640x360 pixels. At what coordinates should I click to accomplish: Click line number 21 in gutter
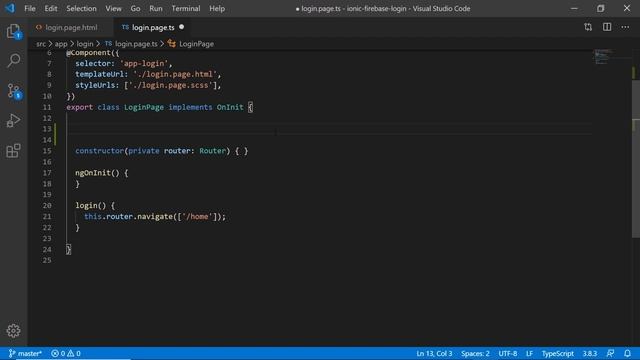47,216
